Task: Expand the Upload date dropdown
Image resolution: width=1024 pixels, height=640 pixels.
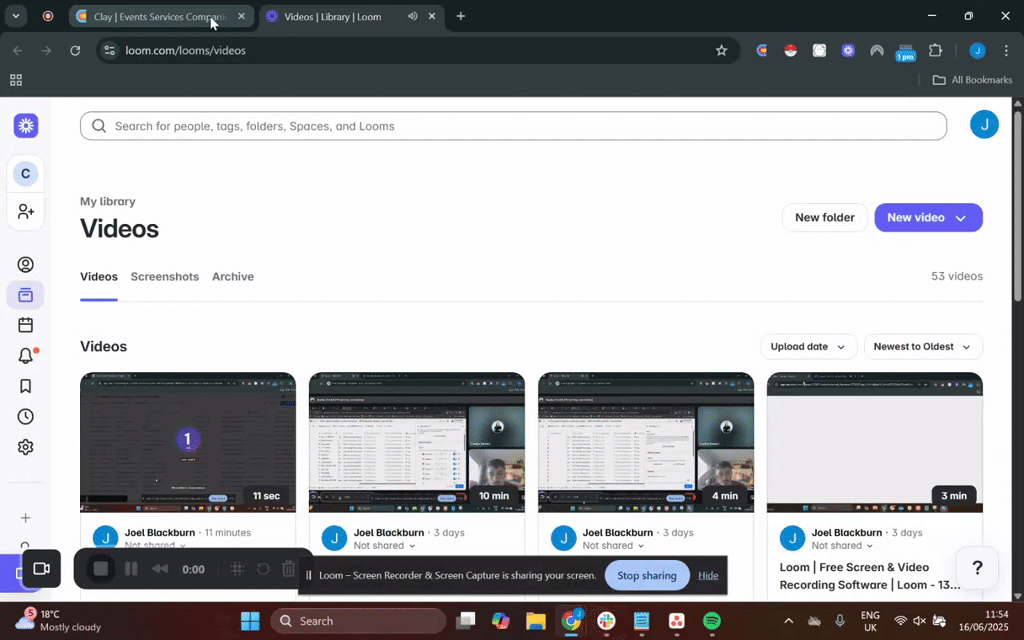Action: pyautogui.click(x=808, y=346)
